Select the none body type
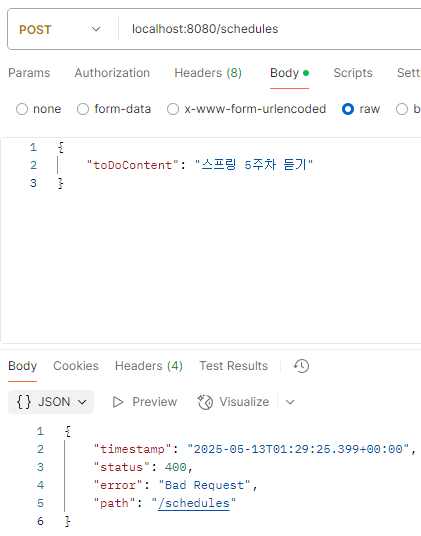This screenshot has height=536, width=421. 22,109
